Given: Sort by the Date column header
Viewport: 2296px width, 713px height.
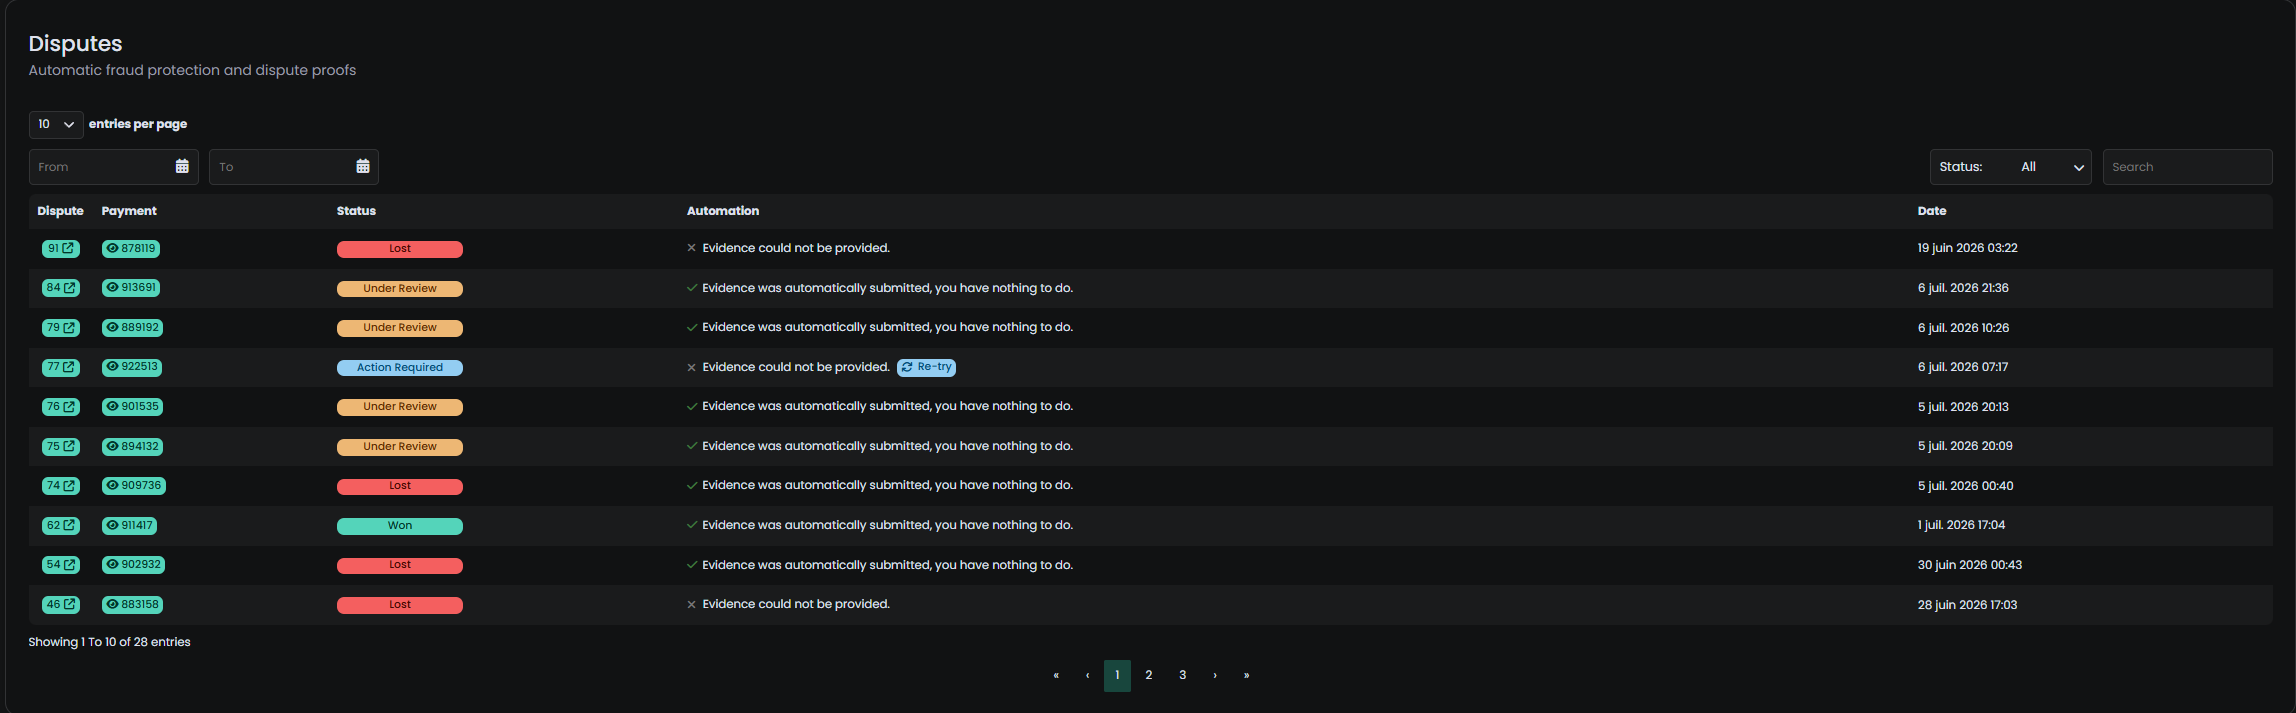Looking at the screenshot, I should [1932, 211].
